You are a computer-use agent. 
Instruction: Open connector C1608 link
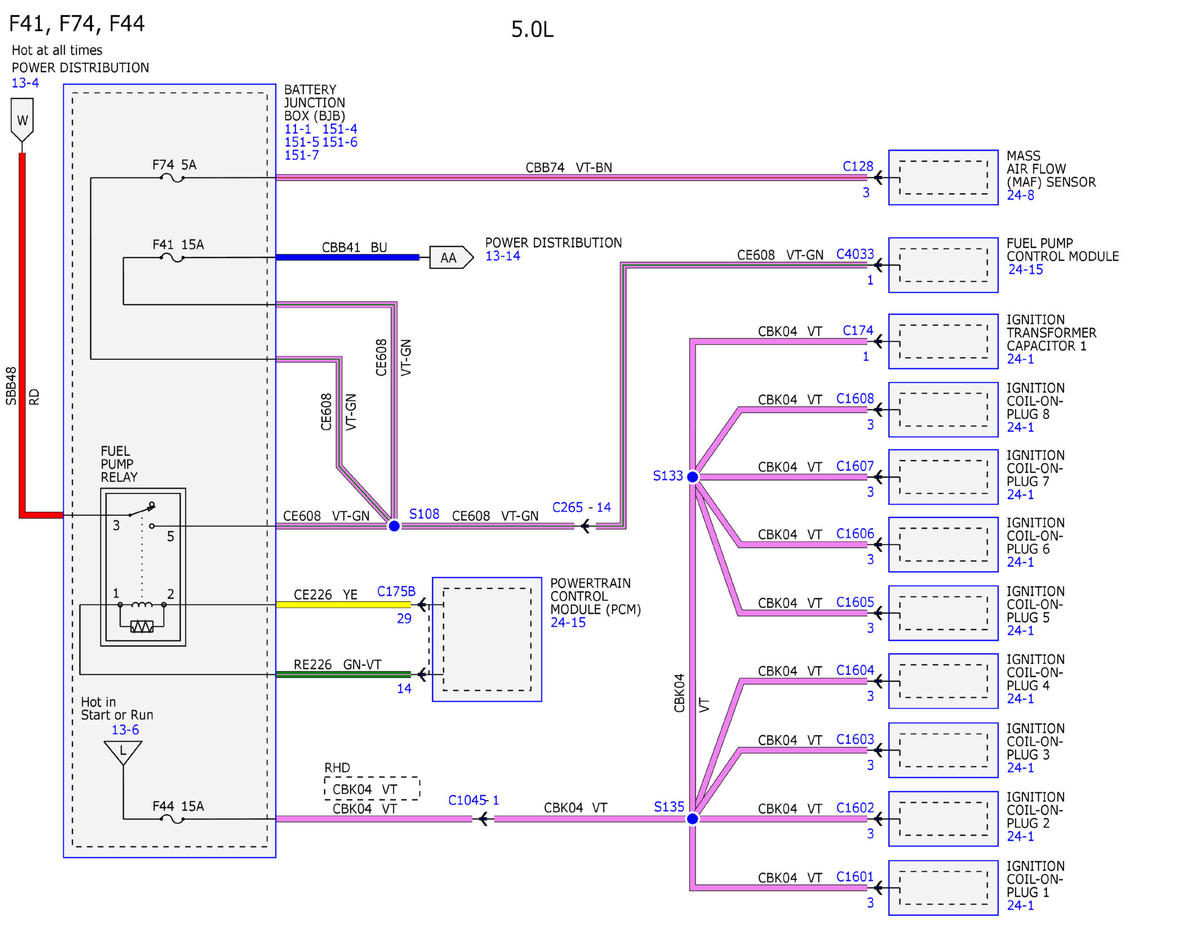tap(855, 398)
